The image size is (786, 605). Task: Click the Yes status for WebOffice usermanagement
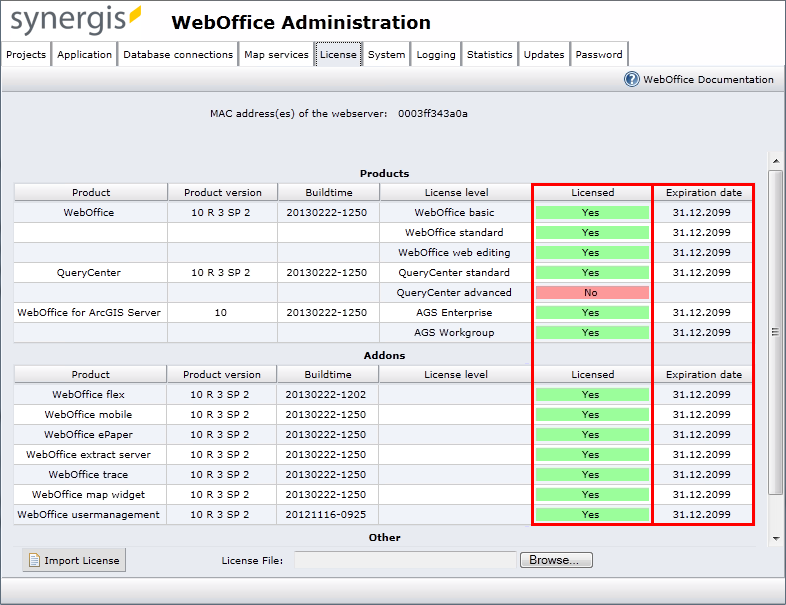coord(592,515)
